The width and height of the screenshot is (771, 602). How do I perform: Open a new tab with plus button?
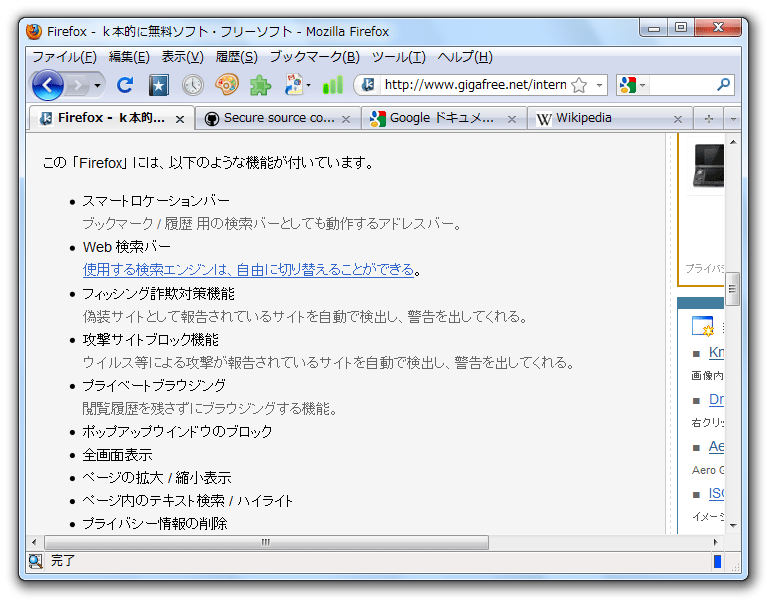click(x=709, y=119)
